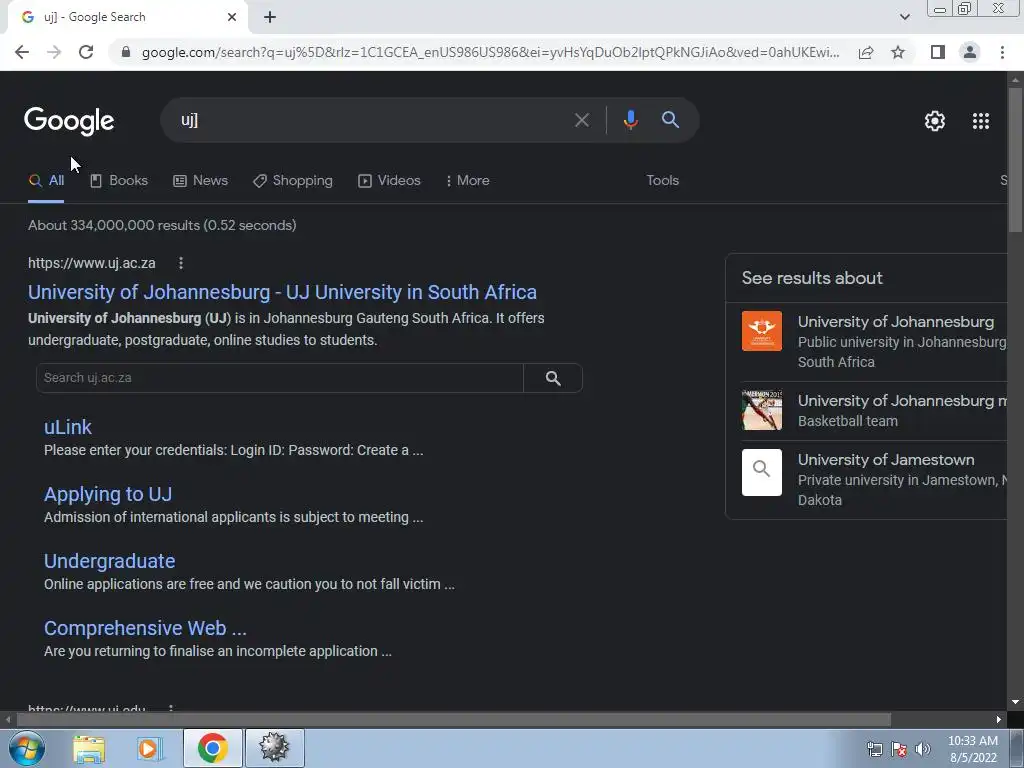Open the Chrome three-dot menu
Viewport: 1024px width, 768px height.
[x=1002, y=52]
